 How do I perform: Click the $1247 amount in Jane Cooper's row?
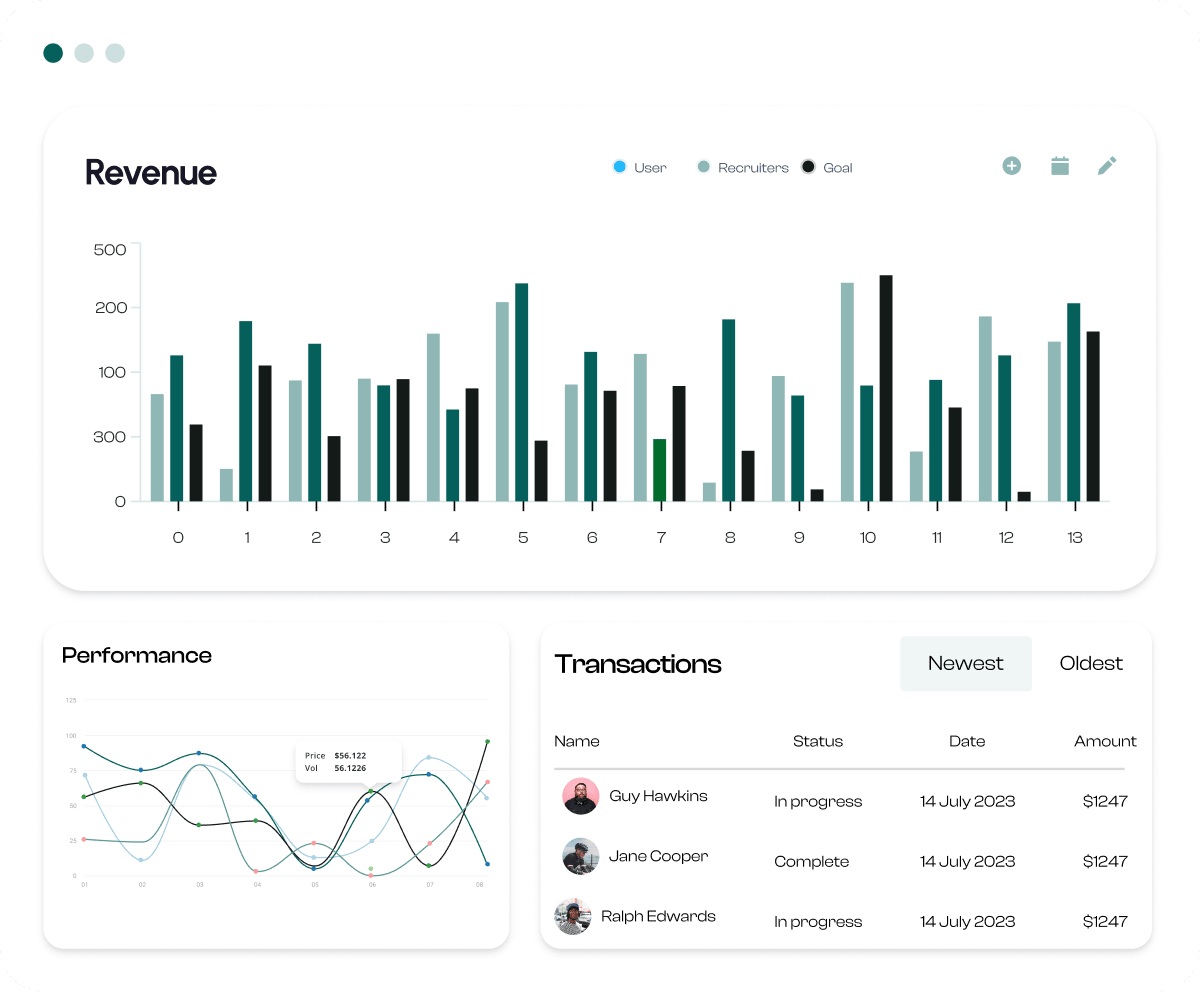click(1105, 861)
